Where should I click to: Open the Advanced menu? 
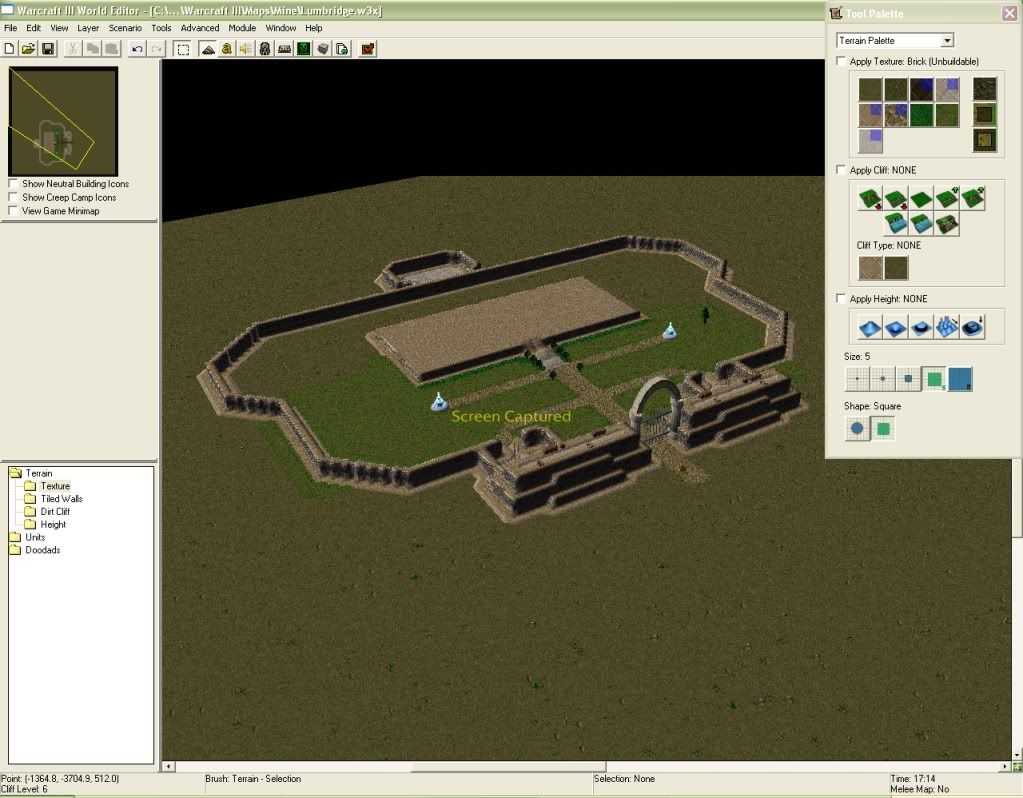200,28
